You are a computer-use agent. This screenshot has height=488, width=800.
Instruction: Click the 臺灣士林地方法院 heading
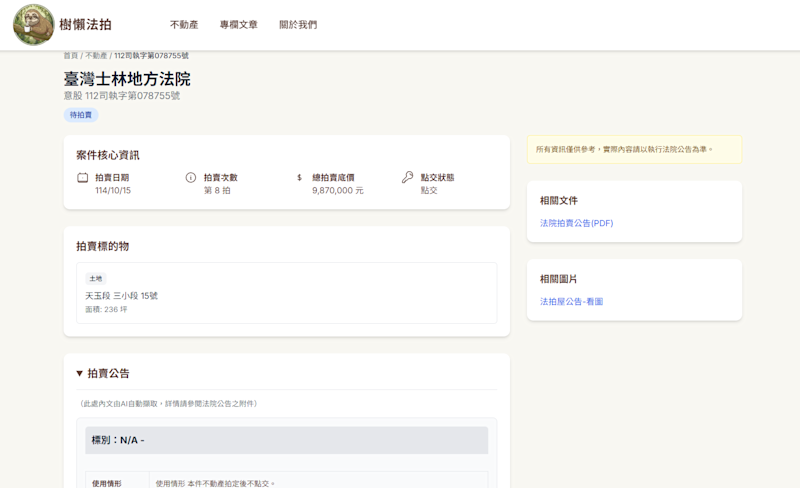[x=127, y=79]
